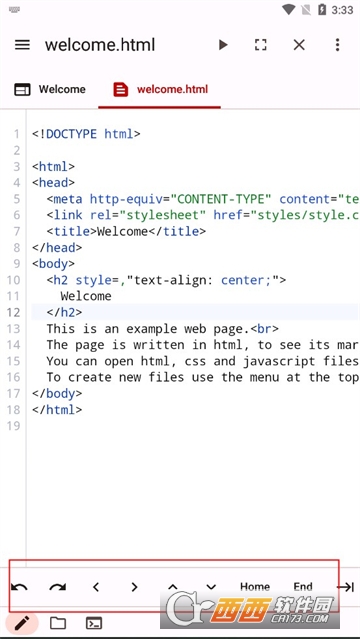Open the file browser folder icon
360x639 pixels.
coord(58,623)
